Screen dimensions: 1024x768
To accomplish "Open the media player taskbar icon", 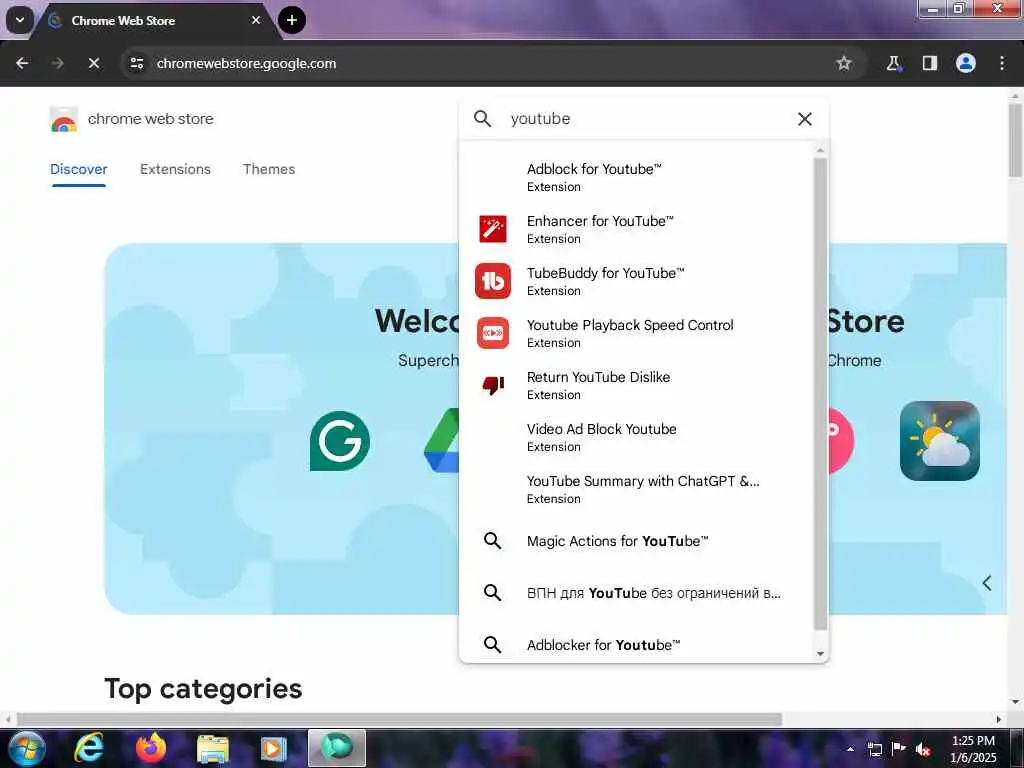I will point(274,749).
